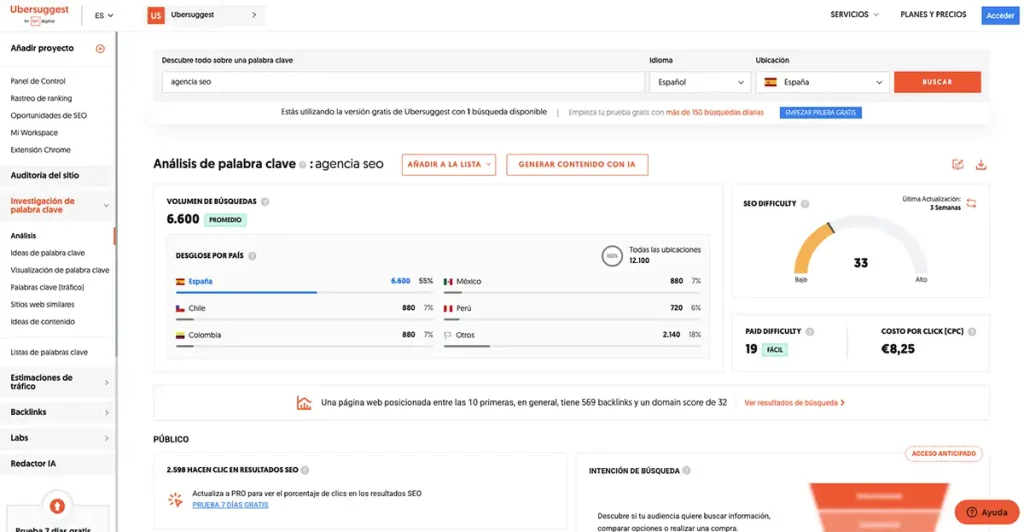
Task: Open Ideas de contenido
Action: point(42,322)
